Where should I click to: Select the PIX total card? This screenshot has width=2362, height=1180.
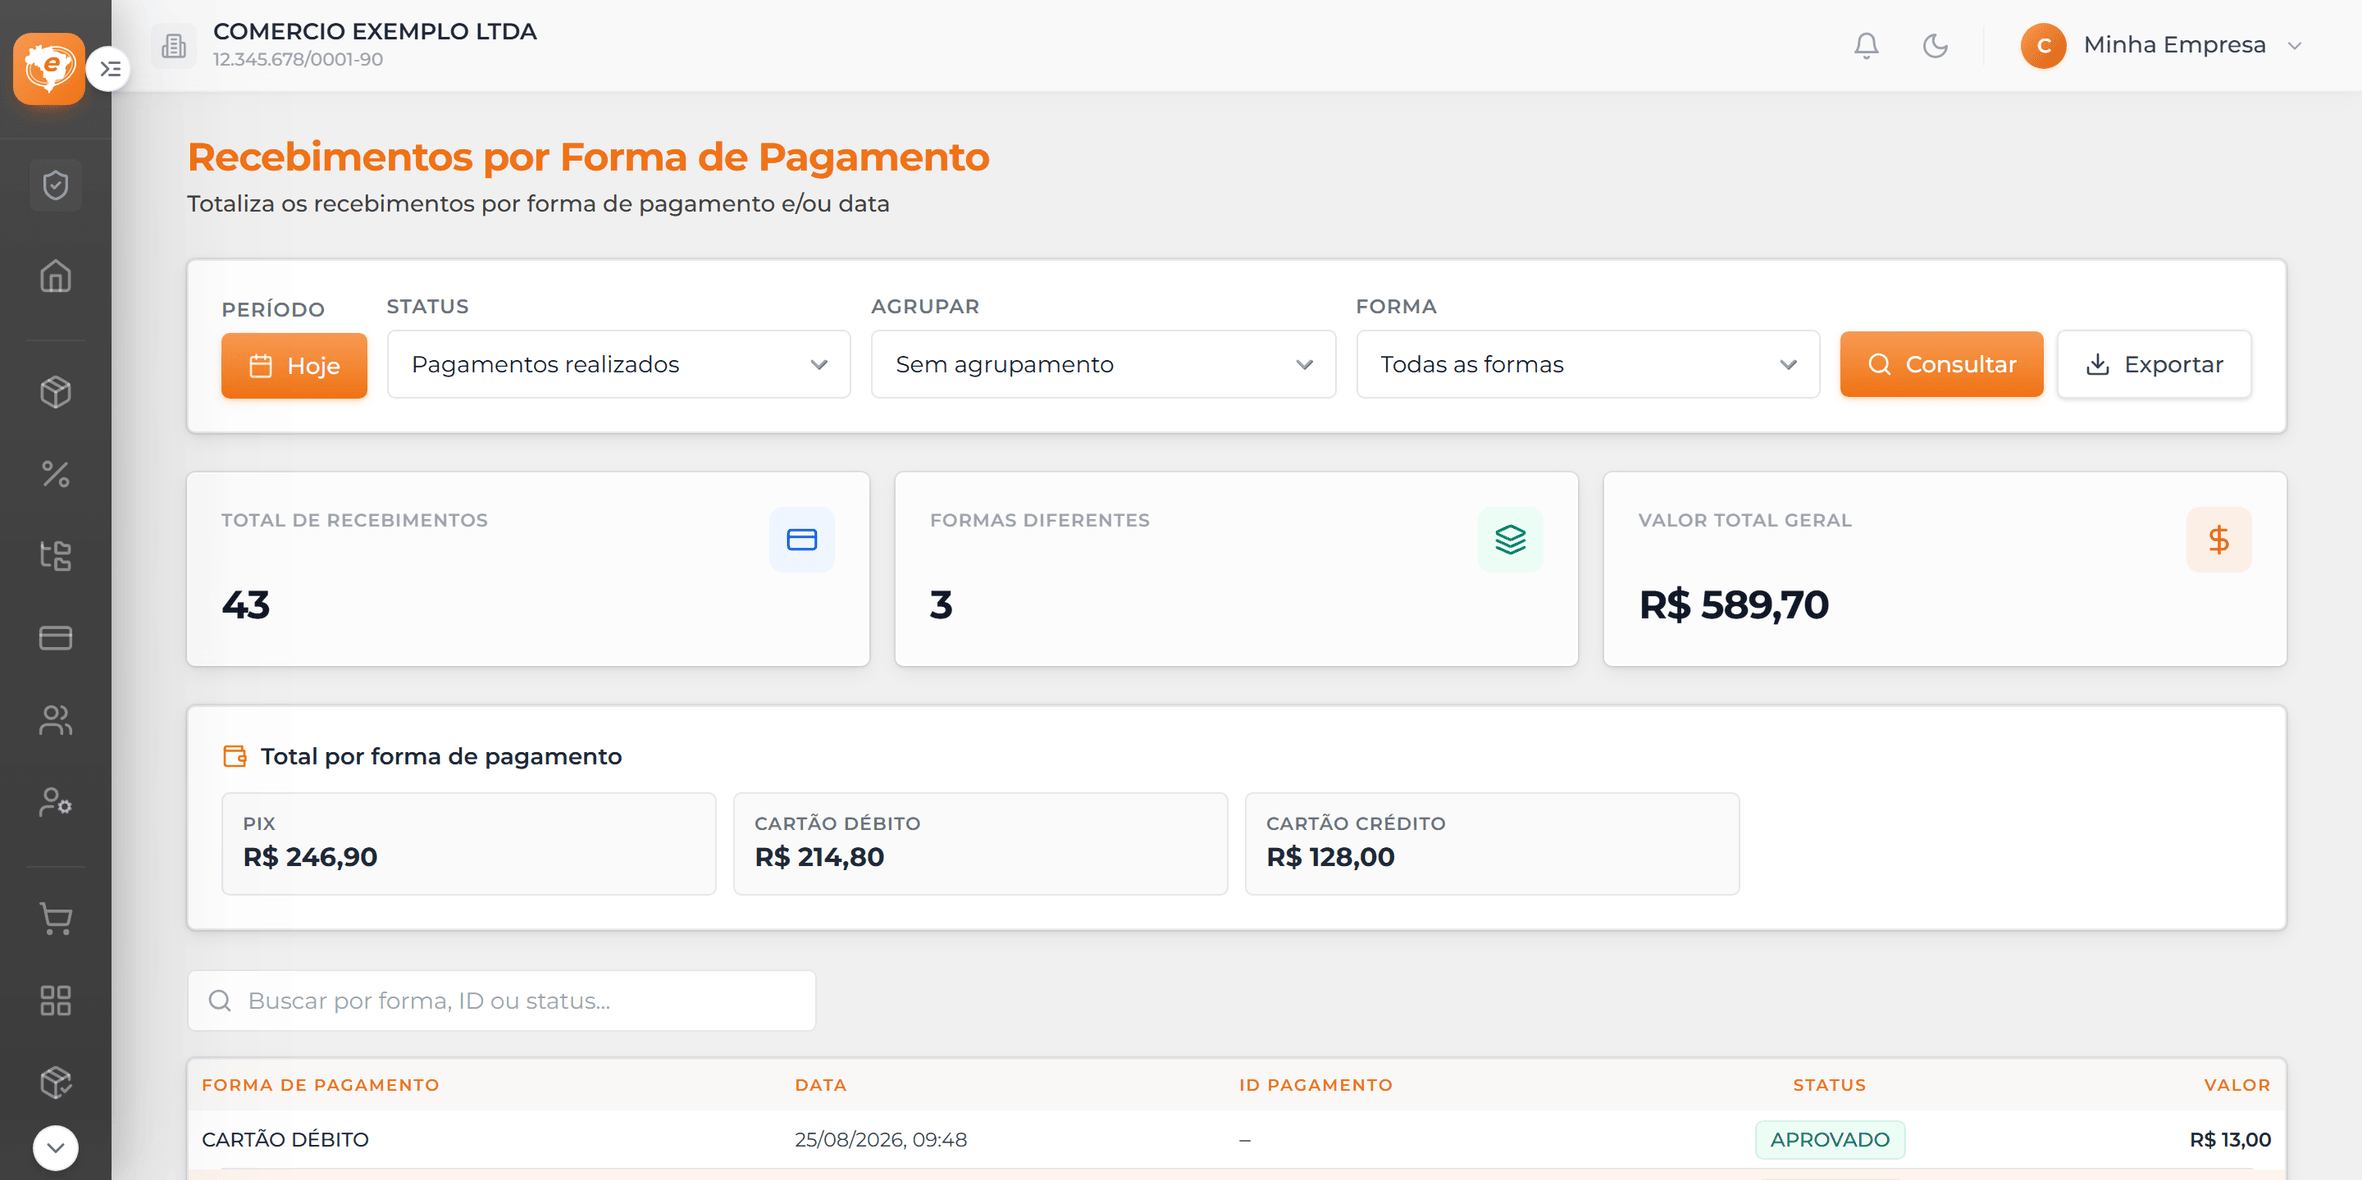[x=469, y=844]
